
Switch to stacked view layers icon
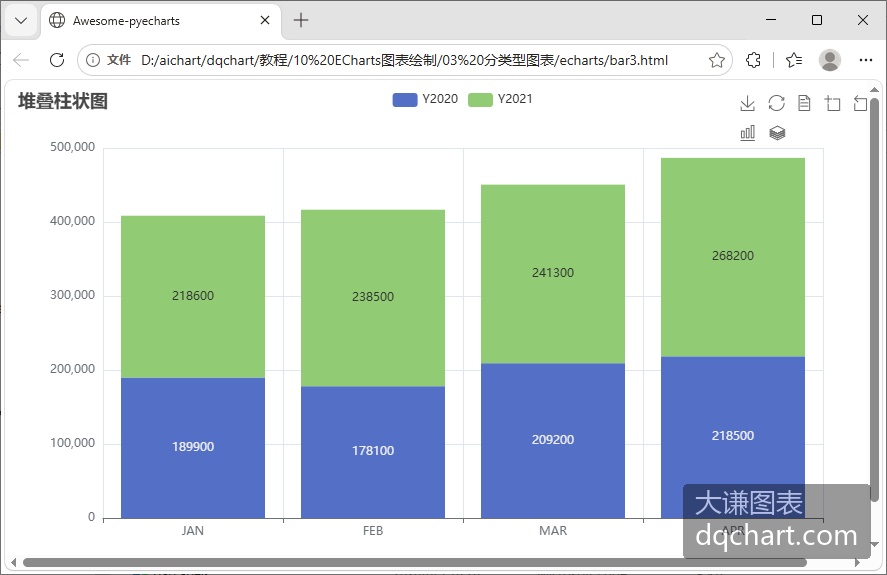pos(777,133)
